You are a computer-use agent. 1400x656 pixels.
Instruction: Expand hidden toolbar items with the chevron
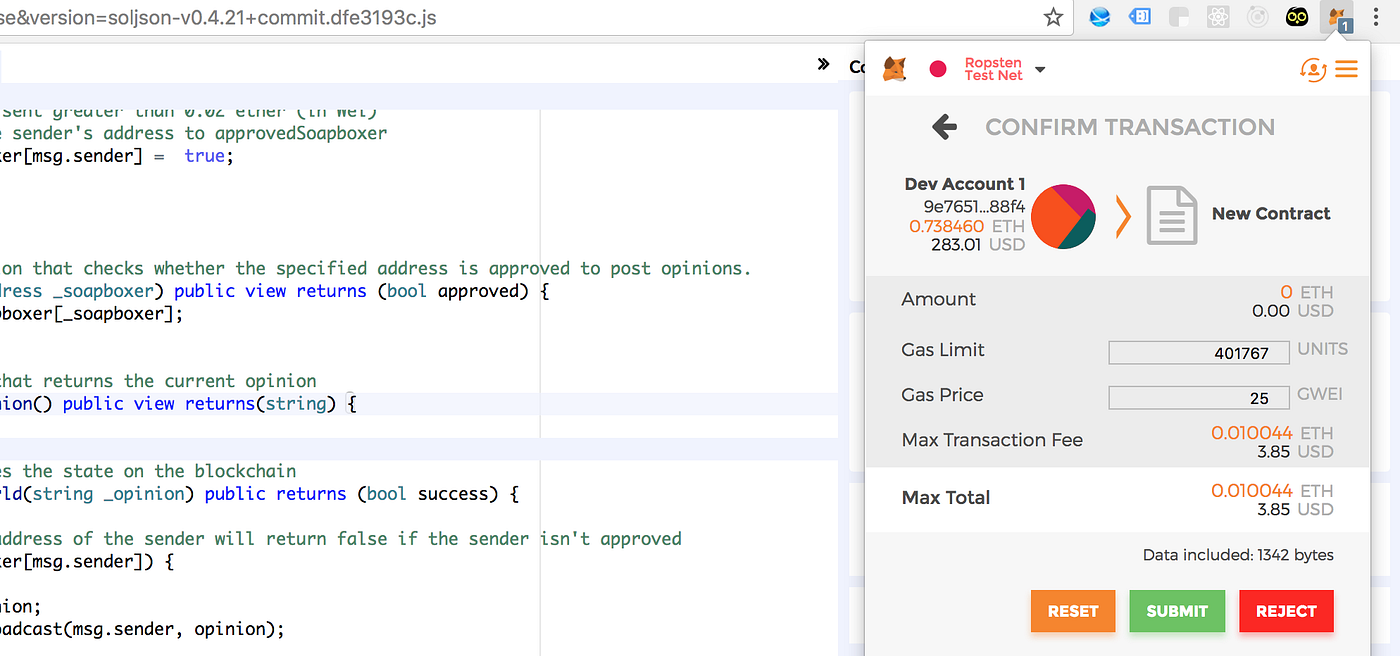[x=823, y=63]
